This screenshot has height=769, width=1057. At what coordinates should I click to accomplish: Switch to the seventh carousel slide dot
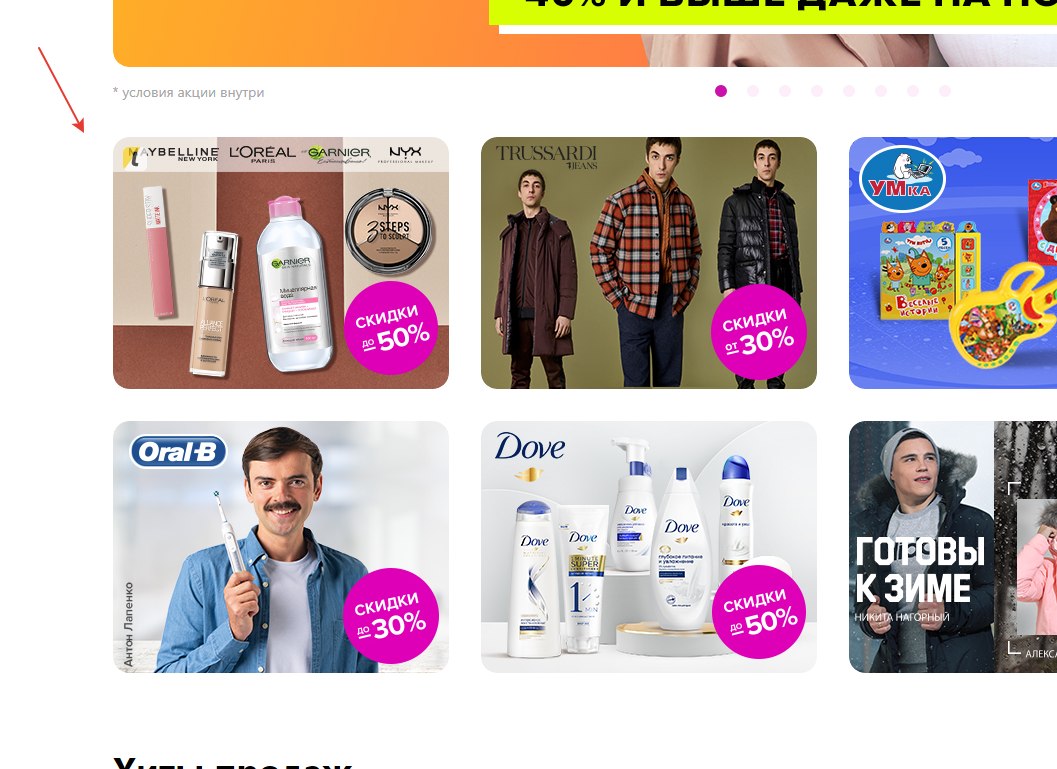[x=913, y=91]
